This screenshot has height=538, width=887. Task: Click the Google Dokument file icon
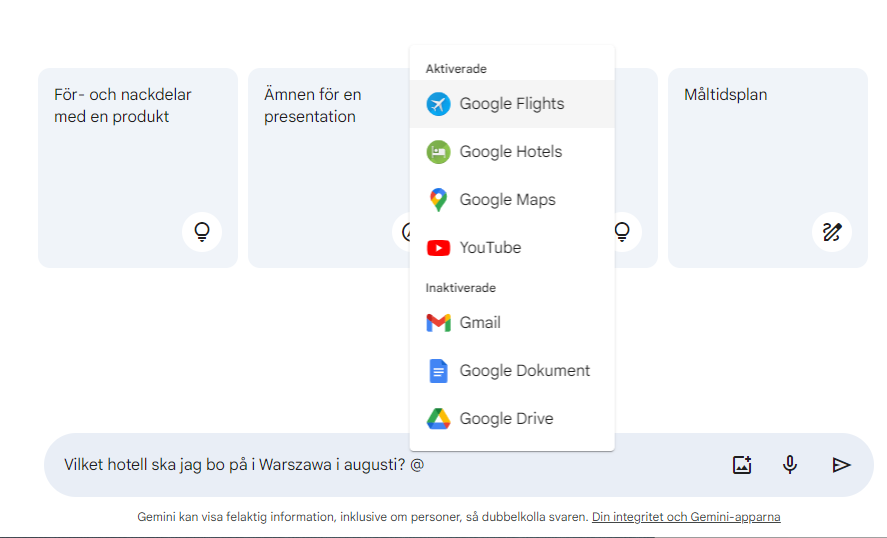[x=438, y=371]
